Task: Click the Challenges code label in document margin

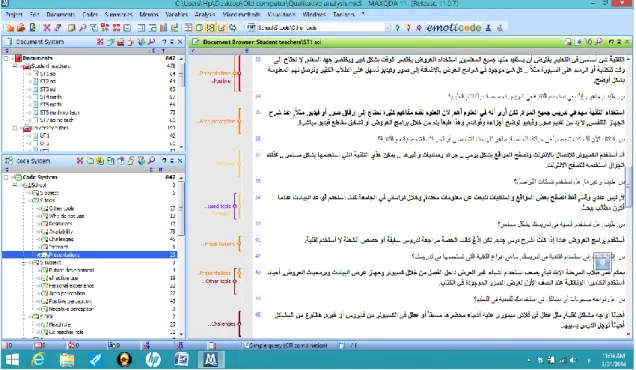Action: point(221,324)
